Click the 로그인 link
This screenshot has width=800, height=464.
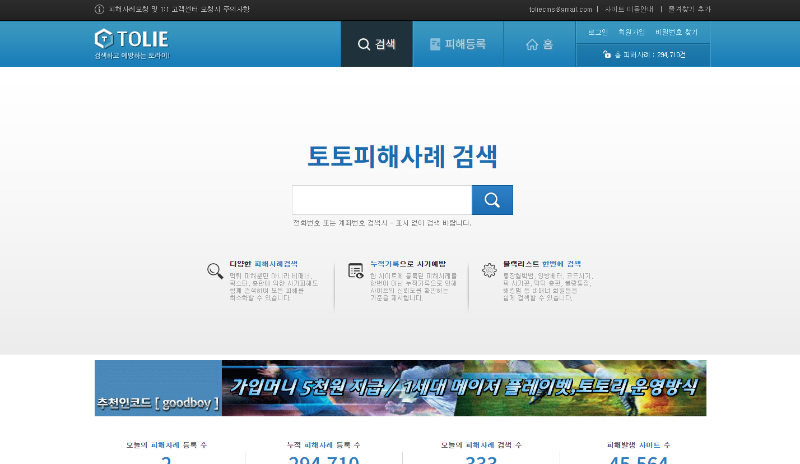[596, 32]
